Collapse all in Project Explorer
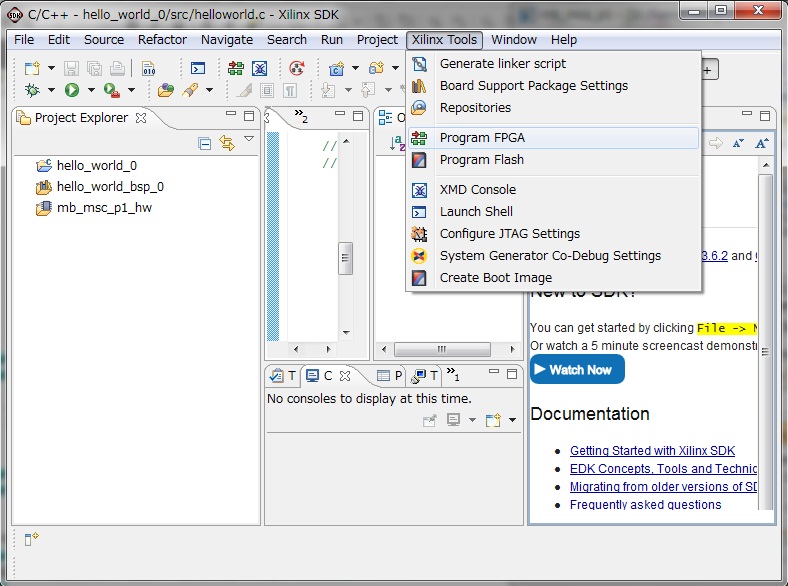The height and width of the screenshot is (586, 788). 205,144
